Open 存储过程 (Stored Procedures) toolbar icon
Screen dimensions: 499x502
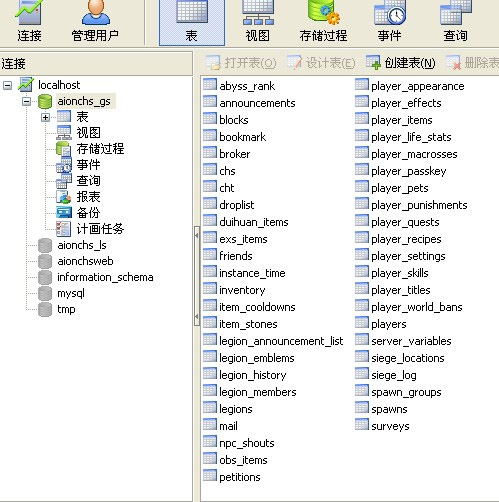tap(323, 22)
